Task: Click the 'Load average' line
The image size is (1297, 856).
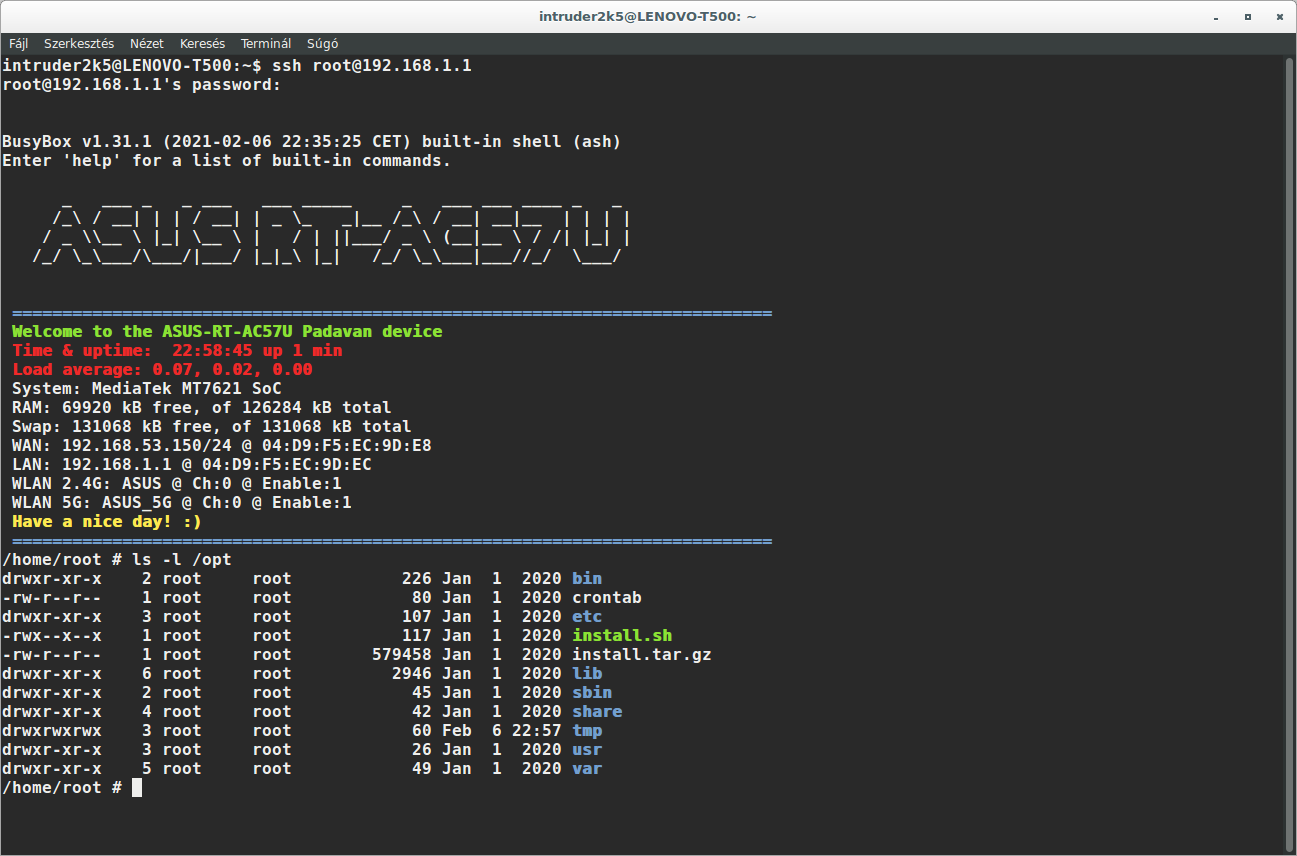Action: [162, 369]
